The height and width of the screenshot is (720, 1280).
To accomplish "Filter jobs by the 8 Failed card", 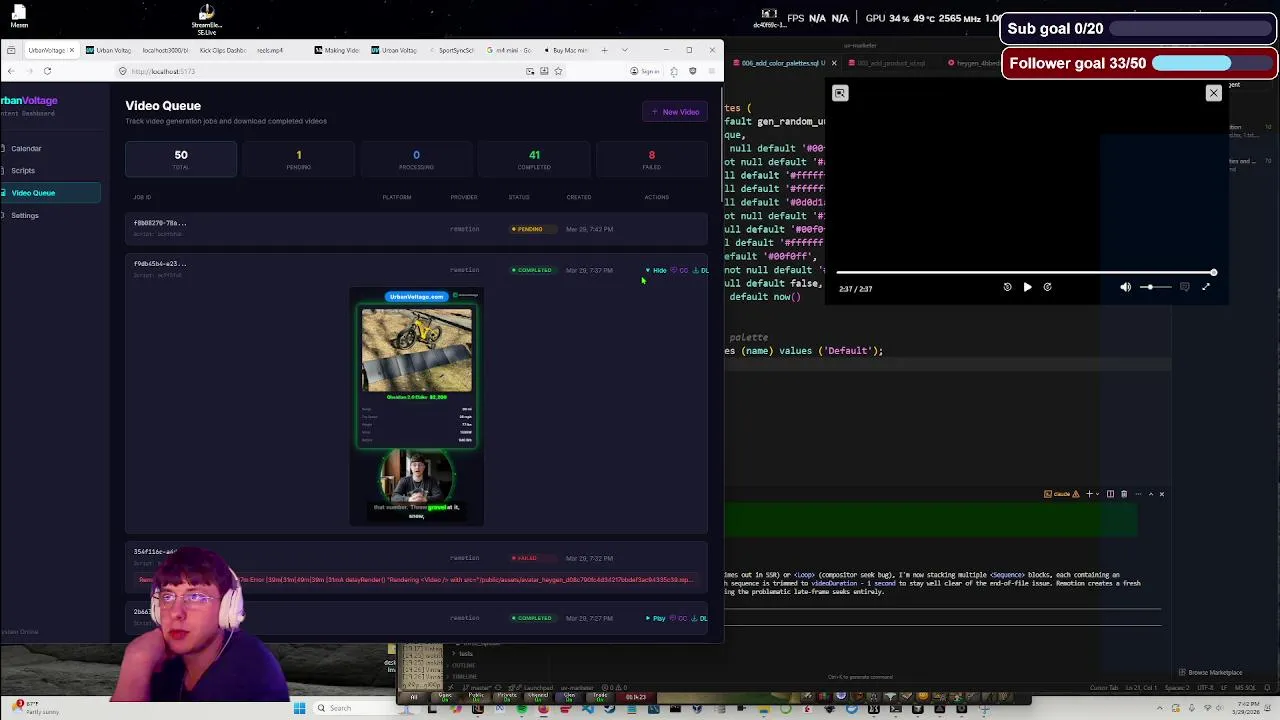I will (x=652, y=159).
